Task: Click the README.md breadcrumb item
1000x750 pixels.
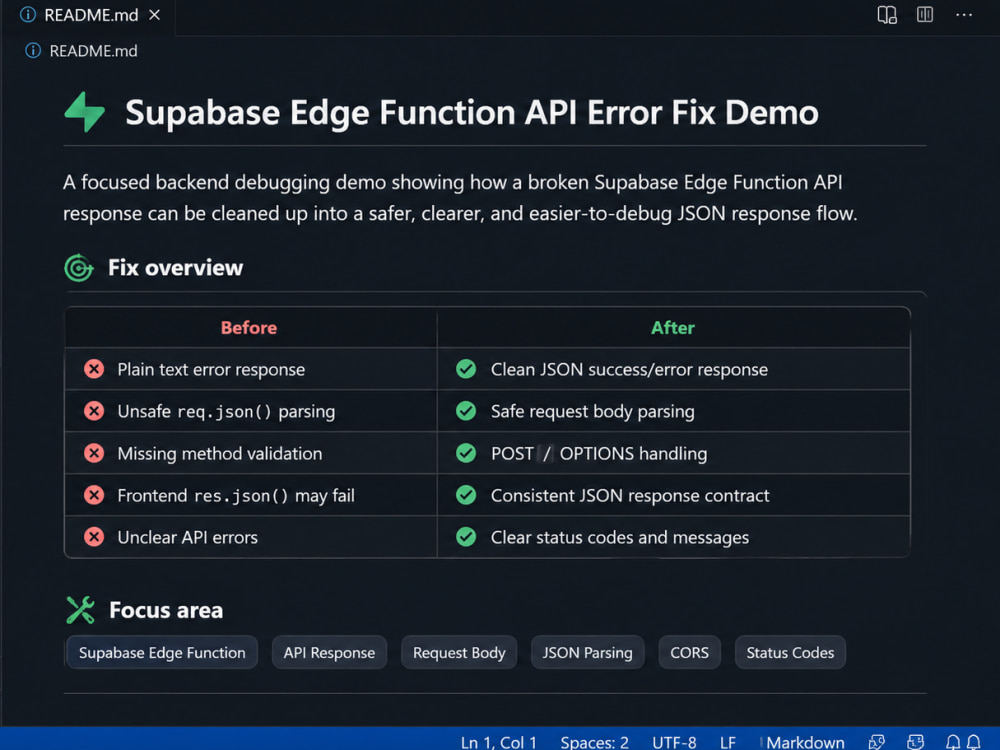Action: (93, 51)
